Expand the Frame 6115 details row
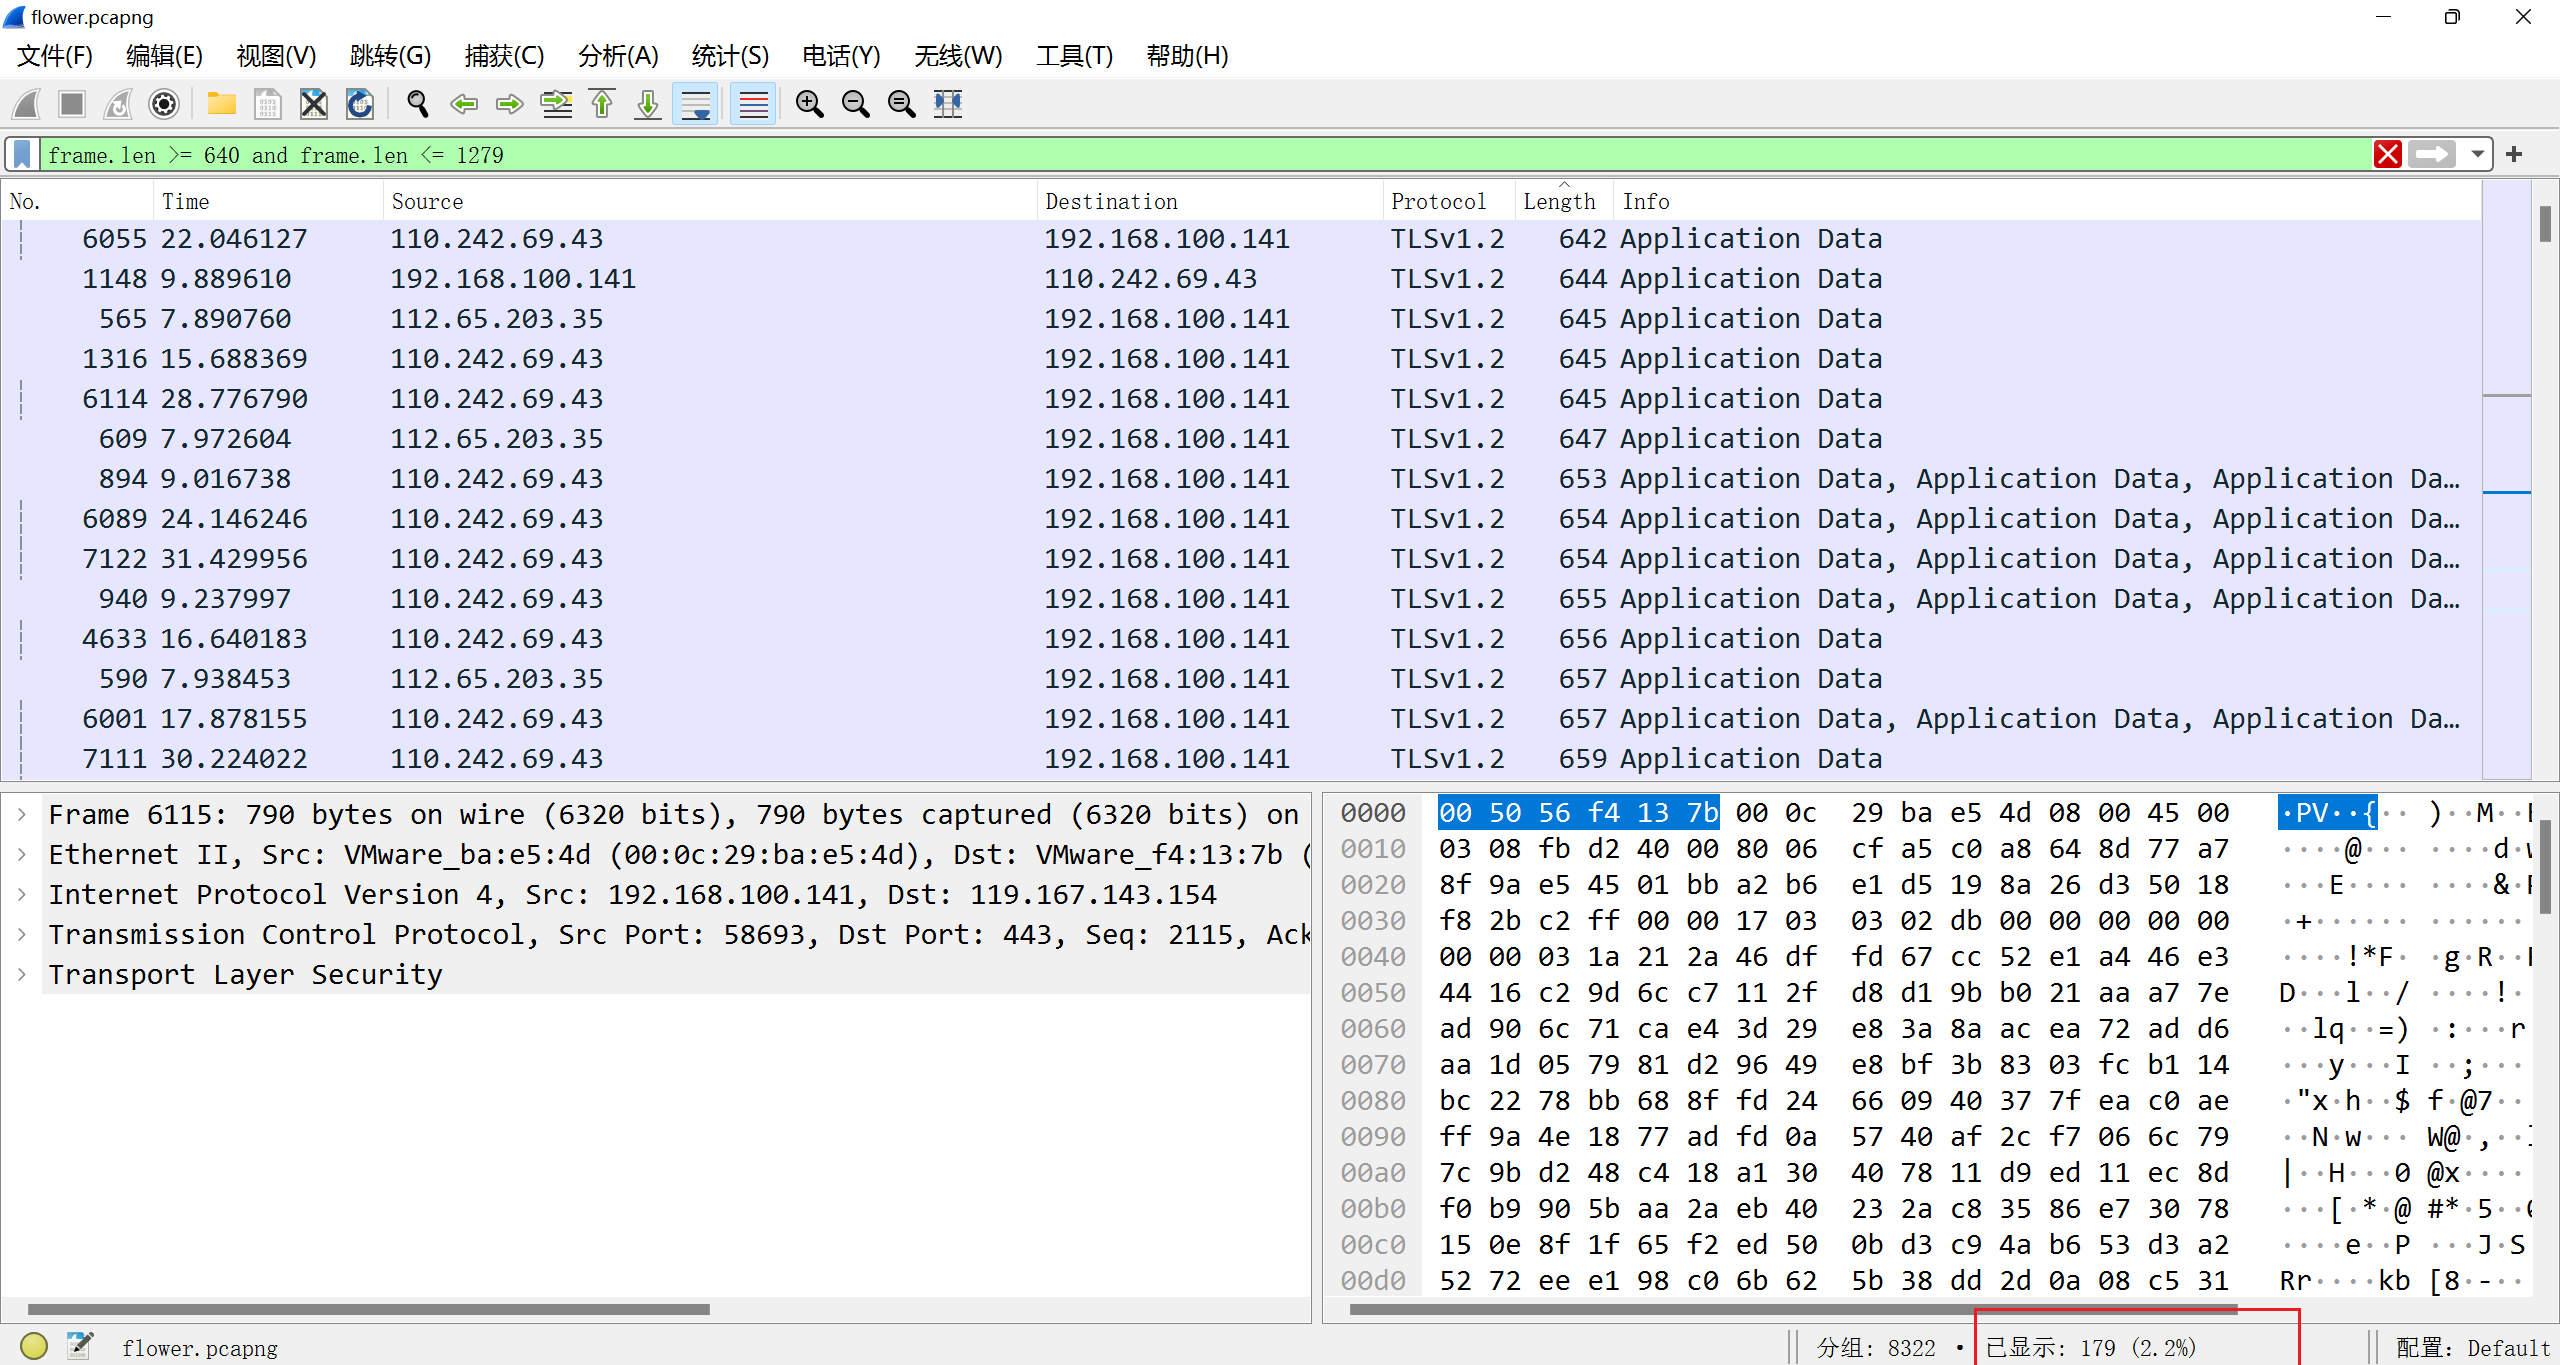This screenshot has width=2560, height=1365. 22,814
